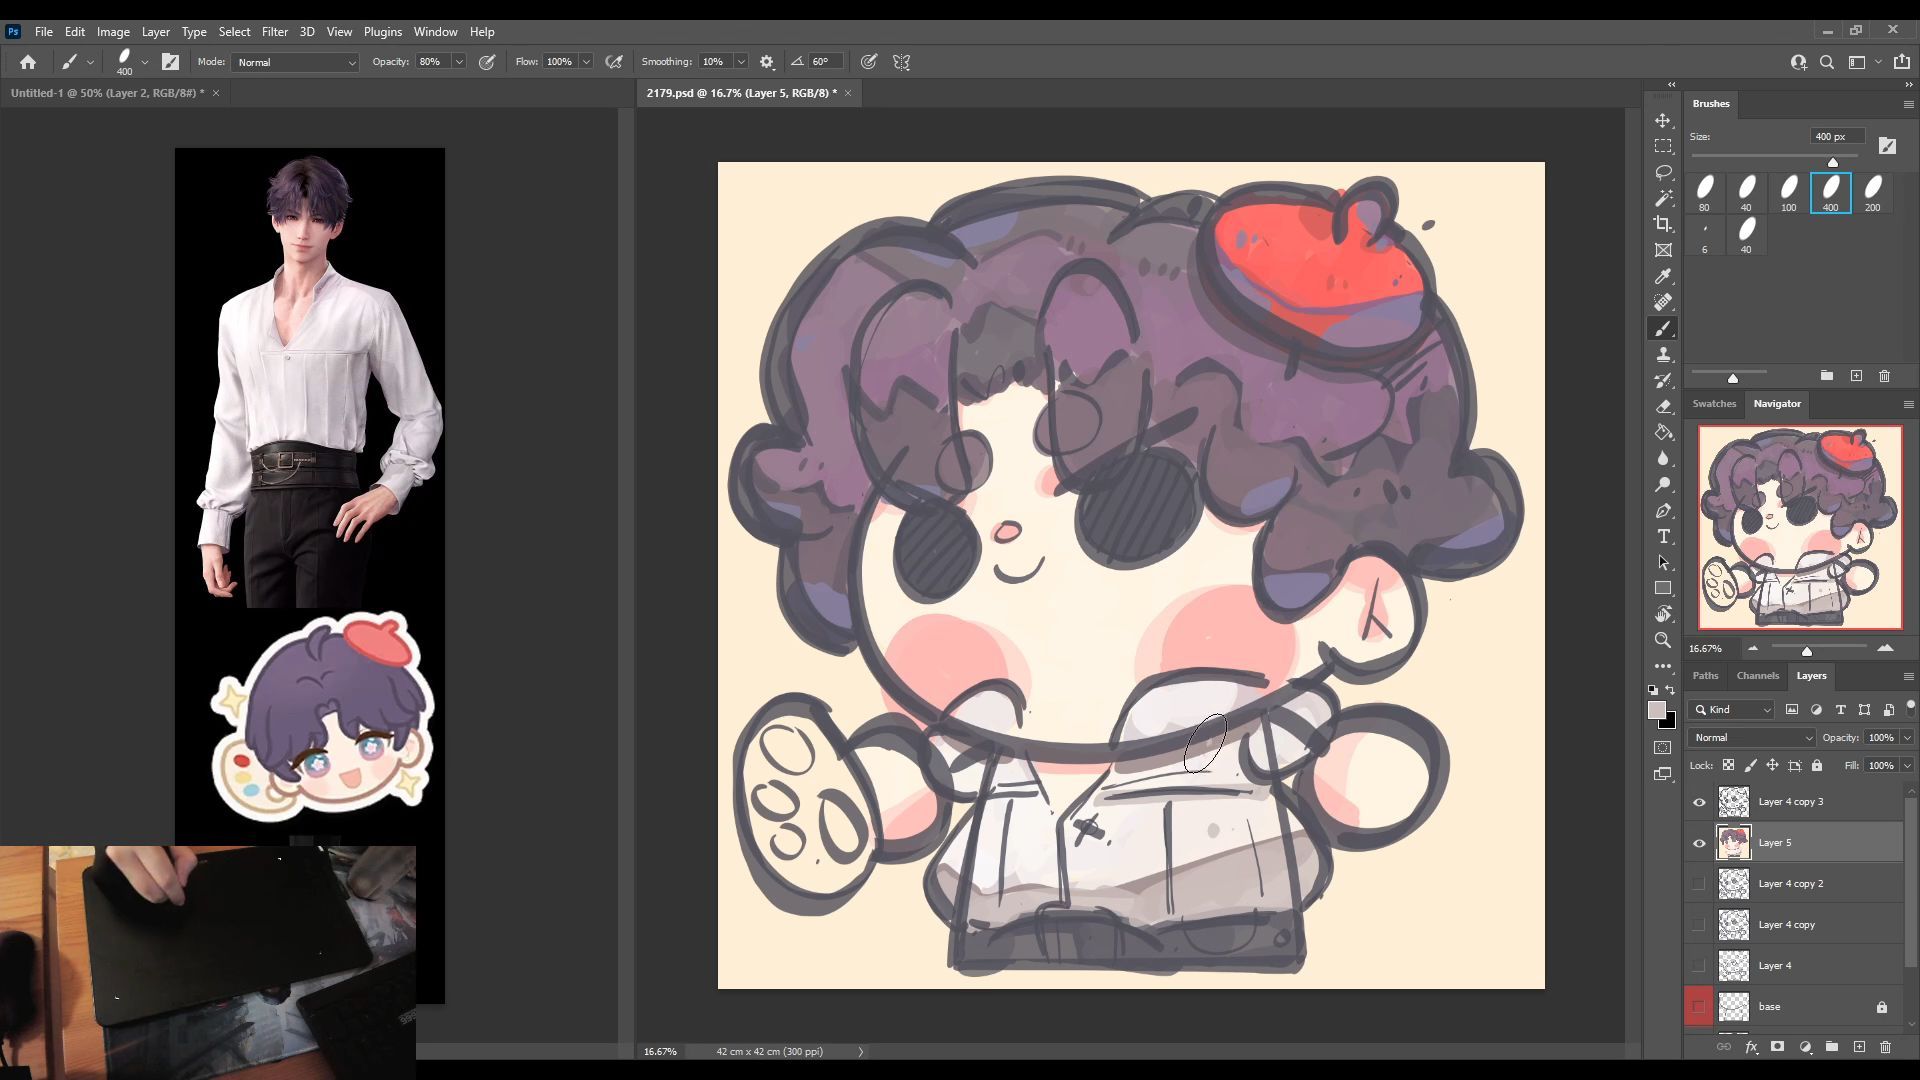This screenshot has width=1920, height=1080.
Task: Select the Lasso tool
Action: [x=1663, y=172]
